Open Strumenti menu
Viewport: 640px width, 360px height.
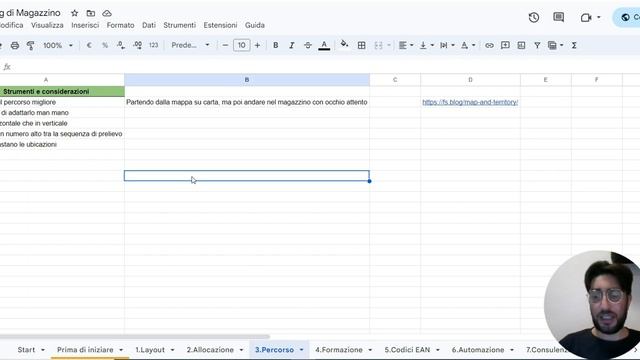click(x=180, y=25)
